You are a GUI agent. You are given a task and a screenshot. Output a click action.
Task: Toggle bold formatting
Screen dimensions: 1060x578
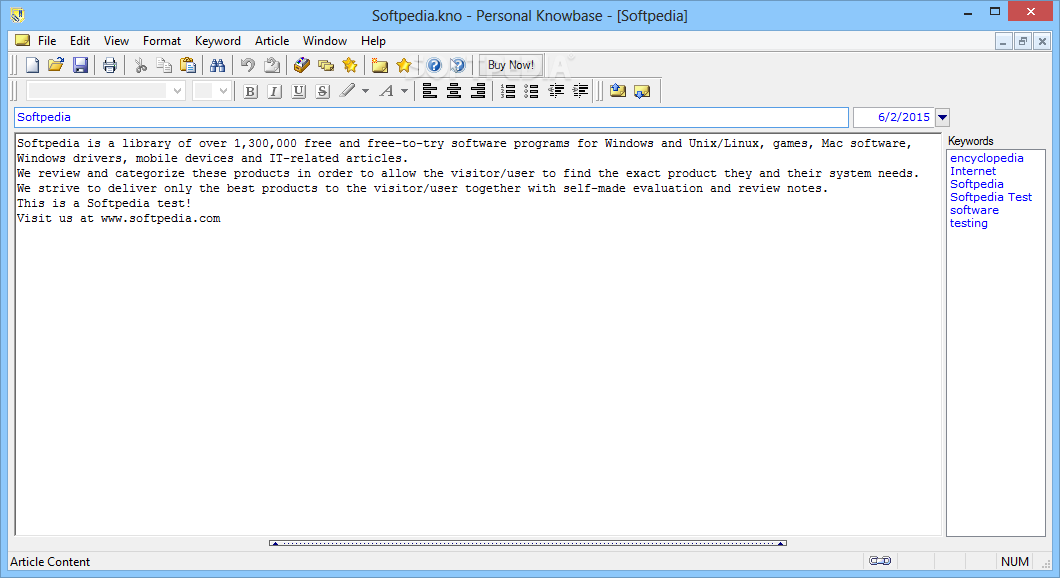click(x=250, y=91)
